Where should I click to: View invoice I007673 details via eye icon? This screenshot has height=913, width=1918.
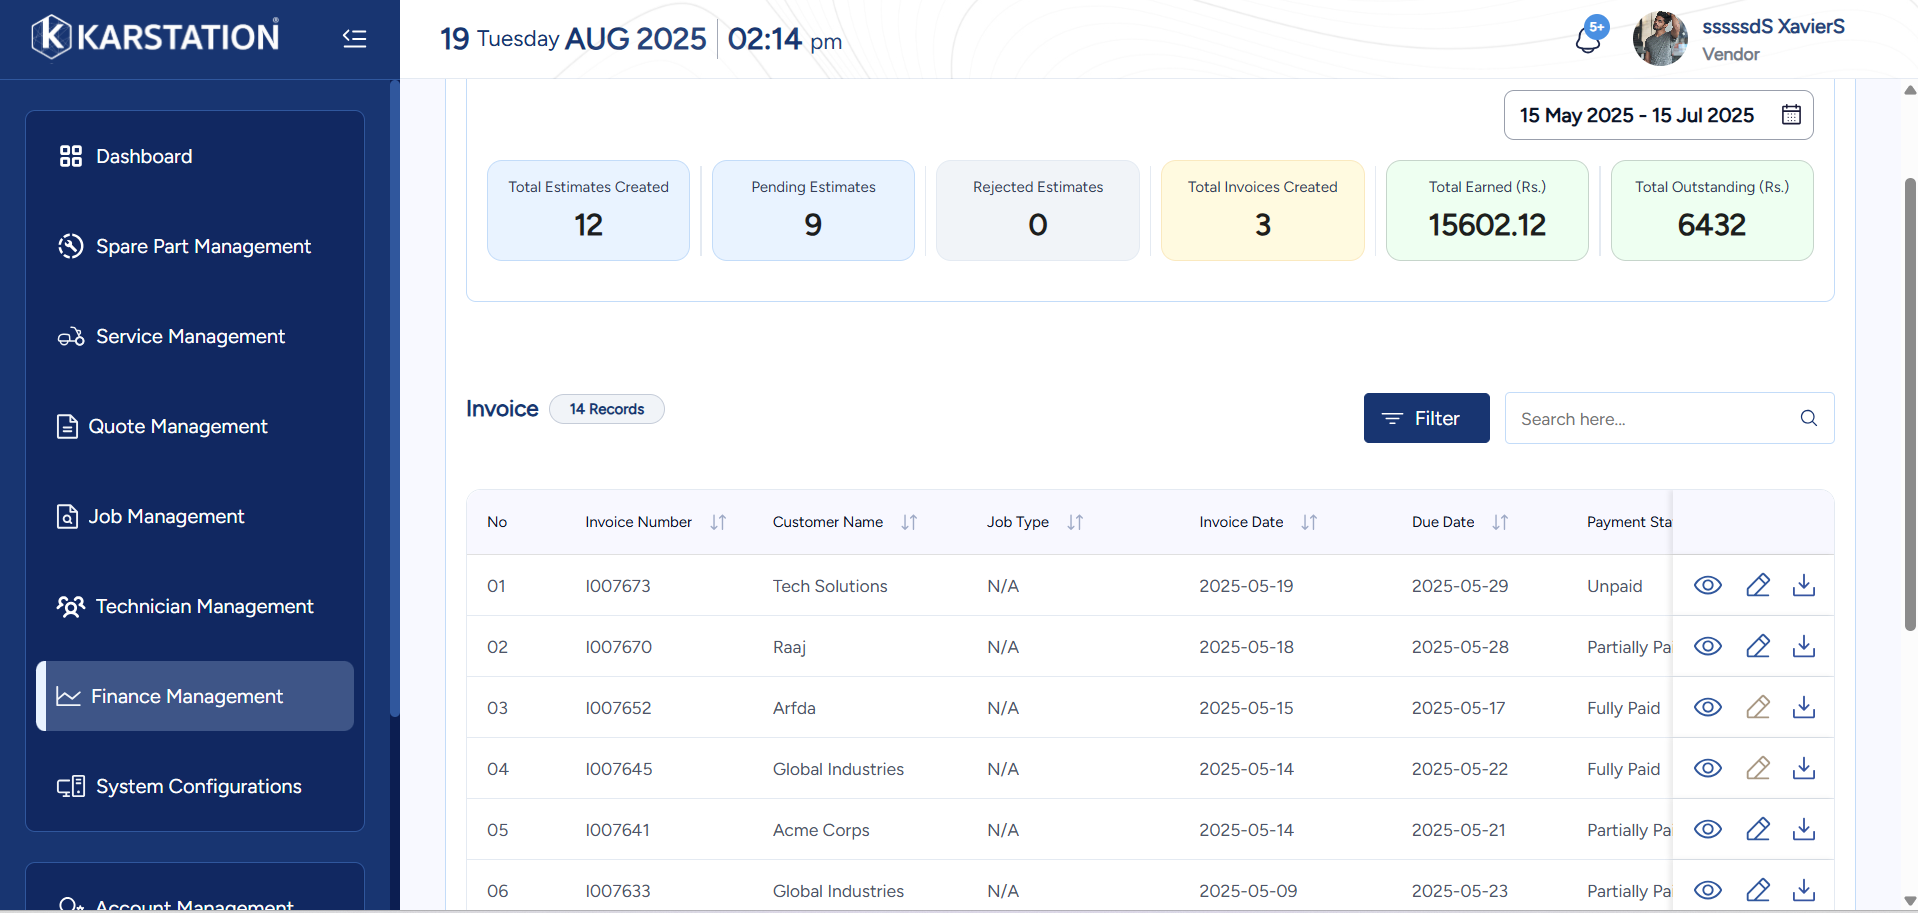tap(1707, 585)
